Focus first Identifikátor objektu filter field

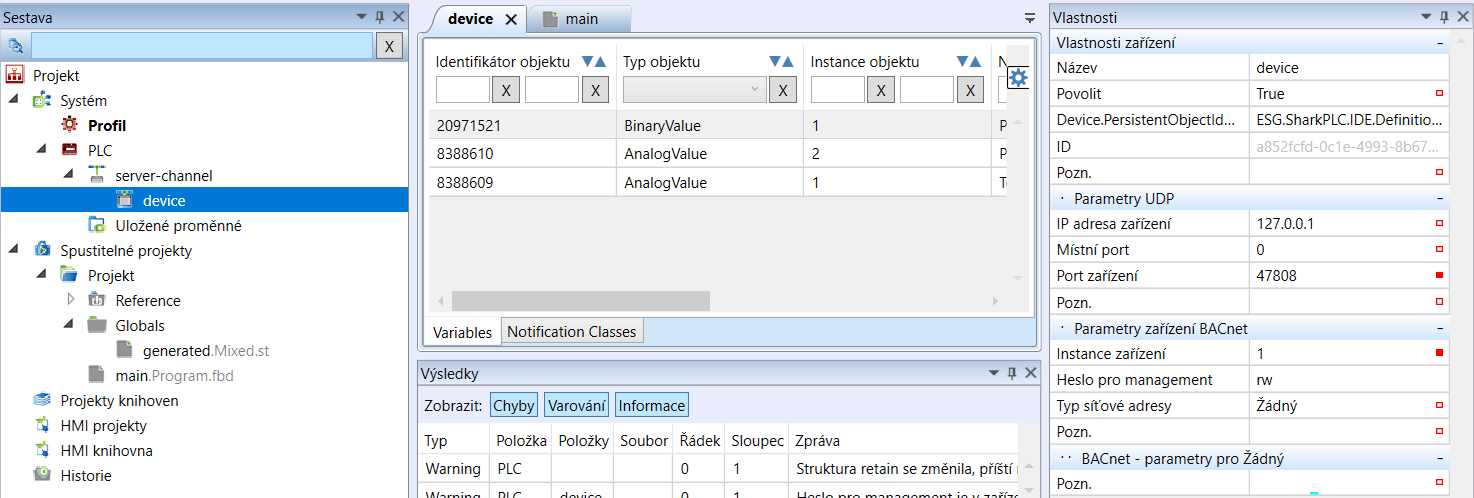[463, 90]
